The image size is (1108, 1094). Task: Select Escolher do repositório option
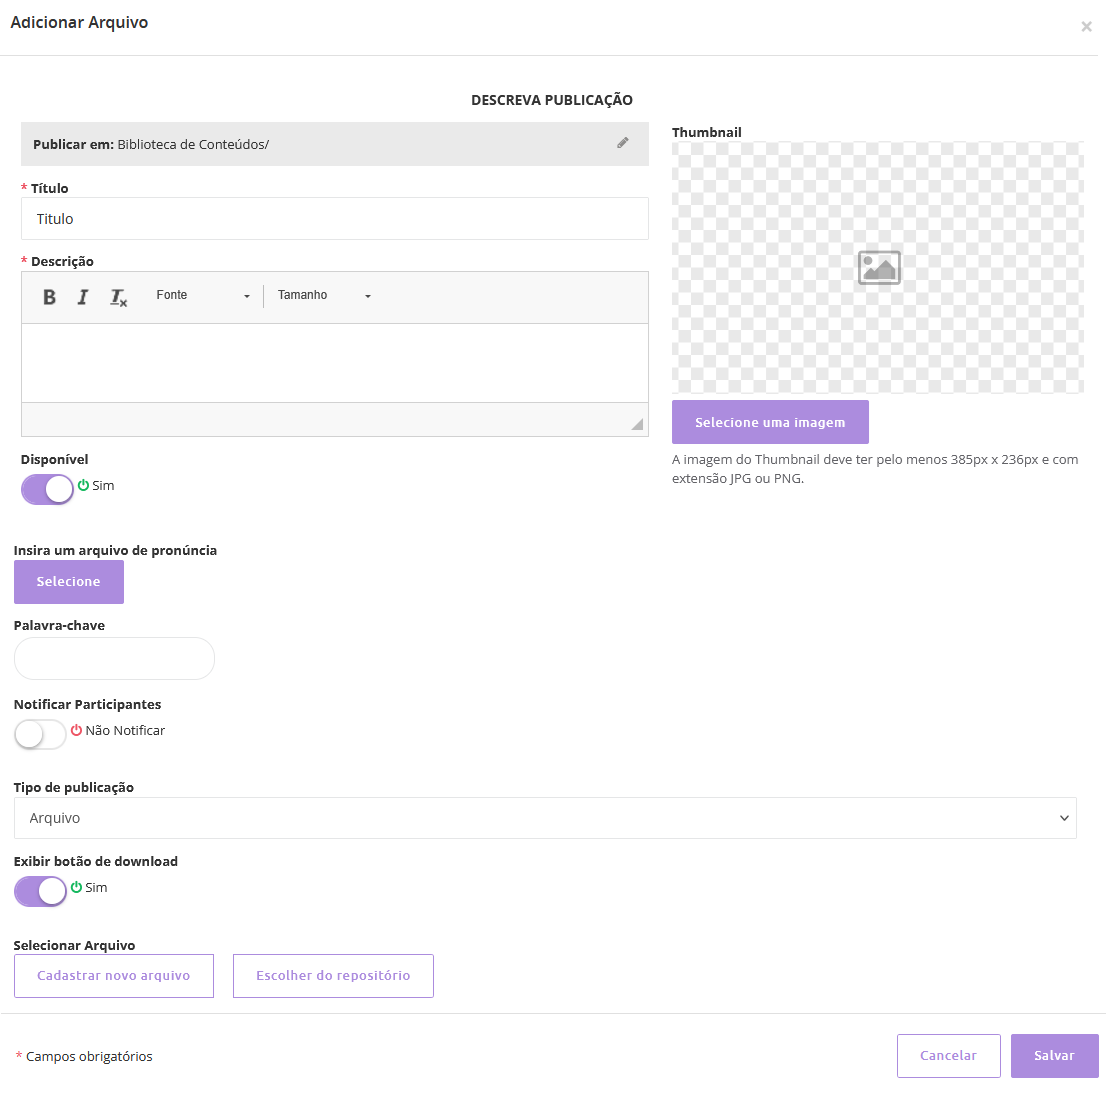333,976
